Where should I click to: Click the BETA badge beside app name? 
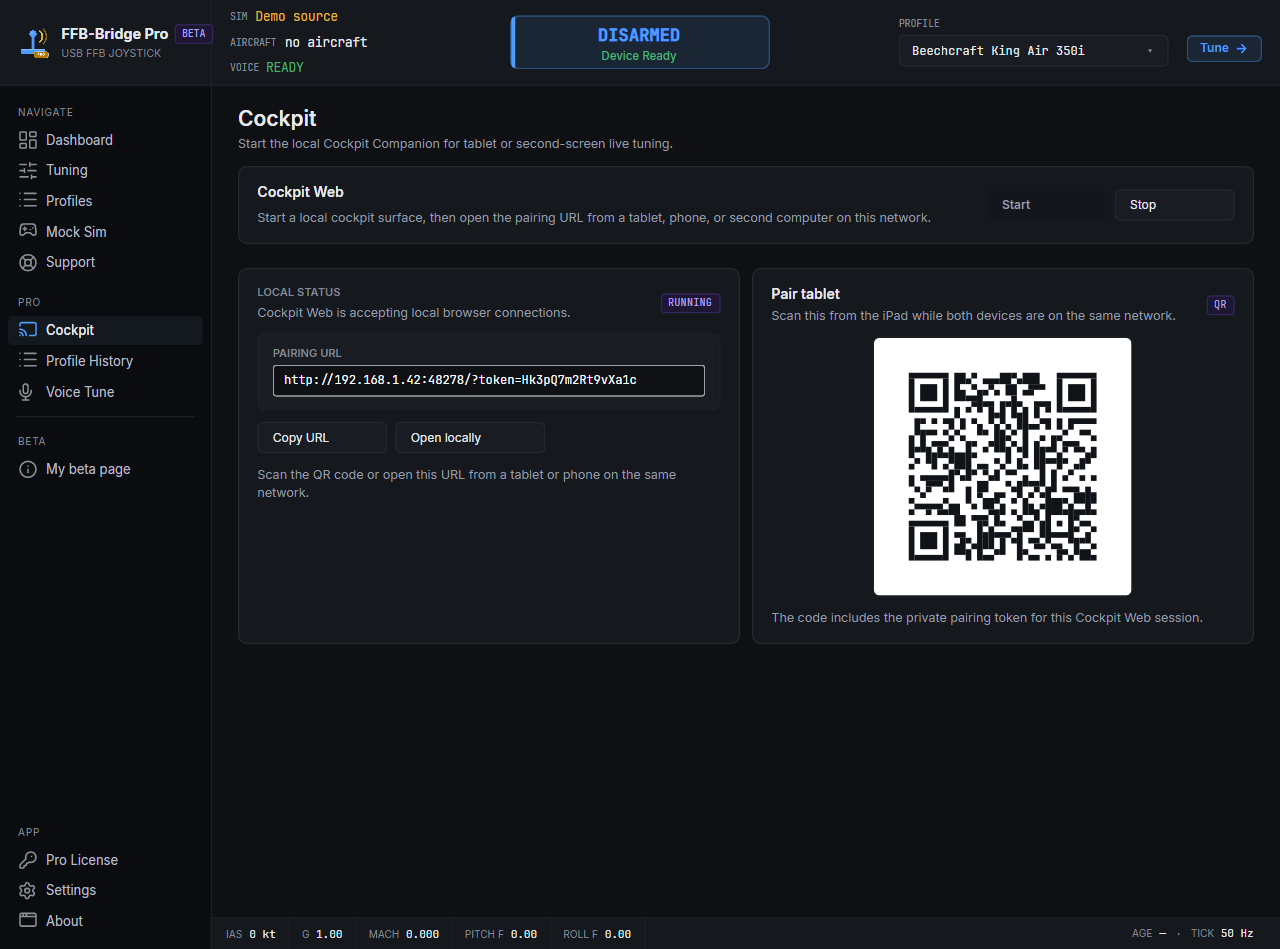(193, 33)
